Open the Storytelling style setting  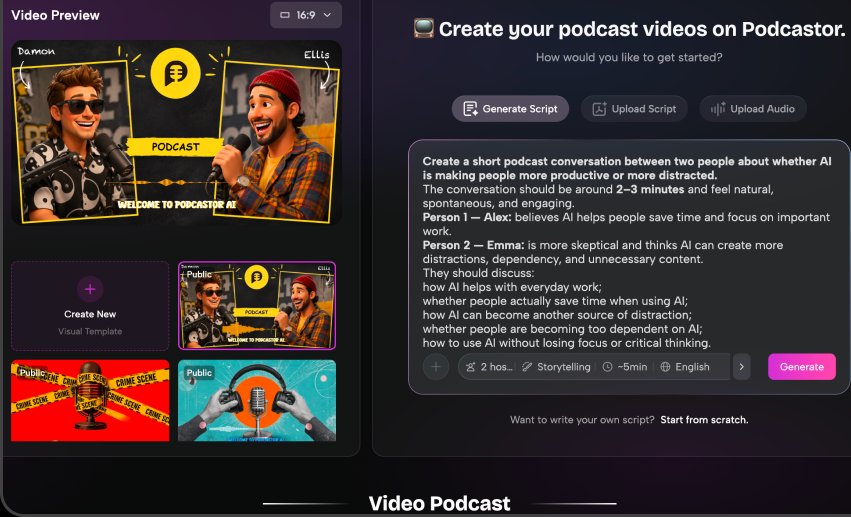(556, 367)
